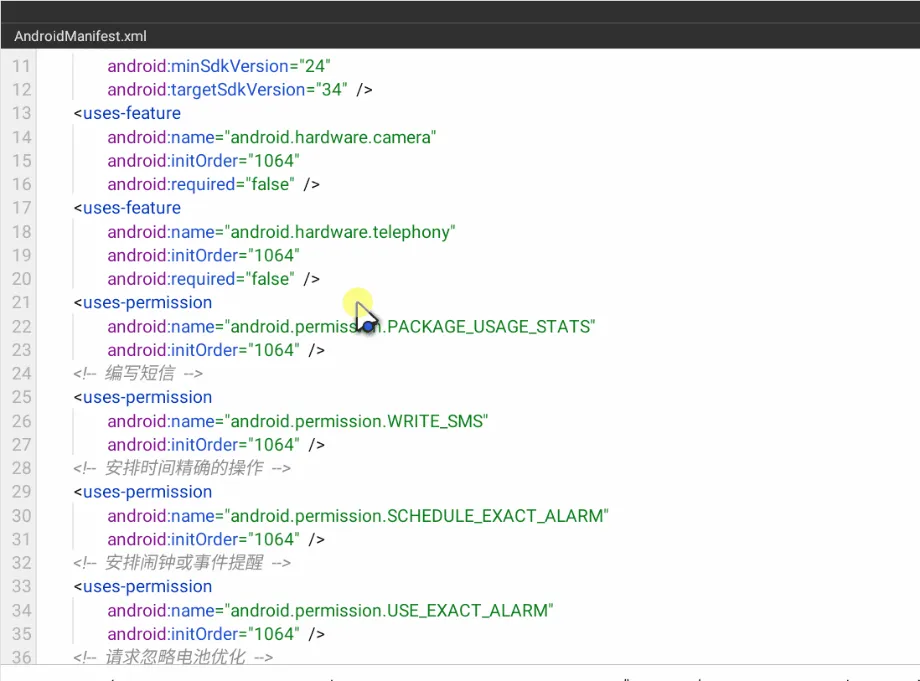The height and width of the screenshot is (681, 920).
Task: Click the comment "安排时间精确的操作"
Action: pyautogui.click(x=182, y=468)
